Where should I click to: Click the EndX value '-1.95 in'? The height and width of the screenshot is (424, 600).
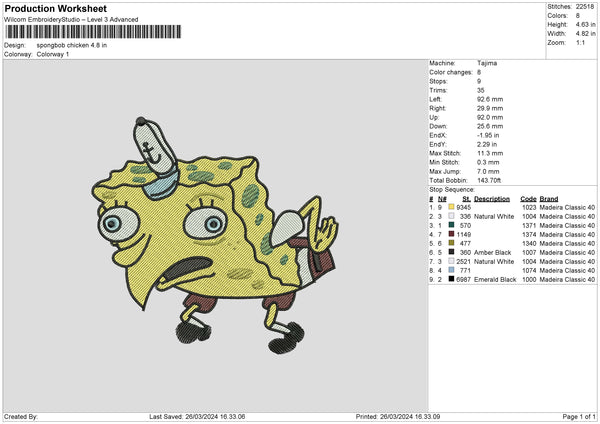pyautogui.click(x=488, y=135)
